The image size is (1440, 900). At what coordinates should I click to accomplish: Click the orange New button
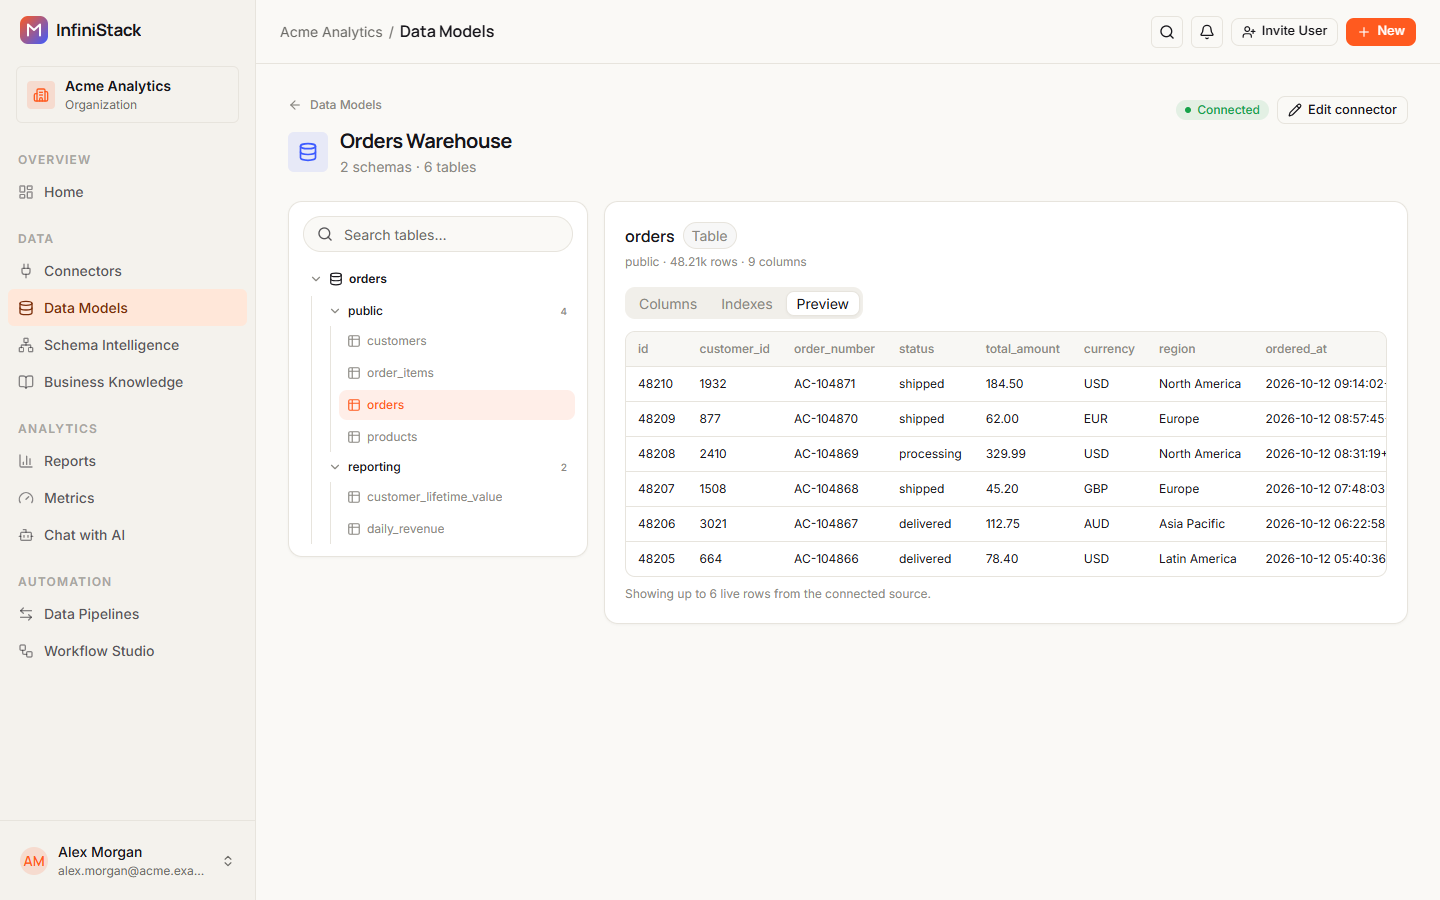1381,32
